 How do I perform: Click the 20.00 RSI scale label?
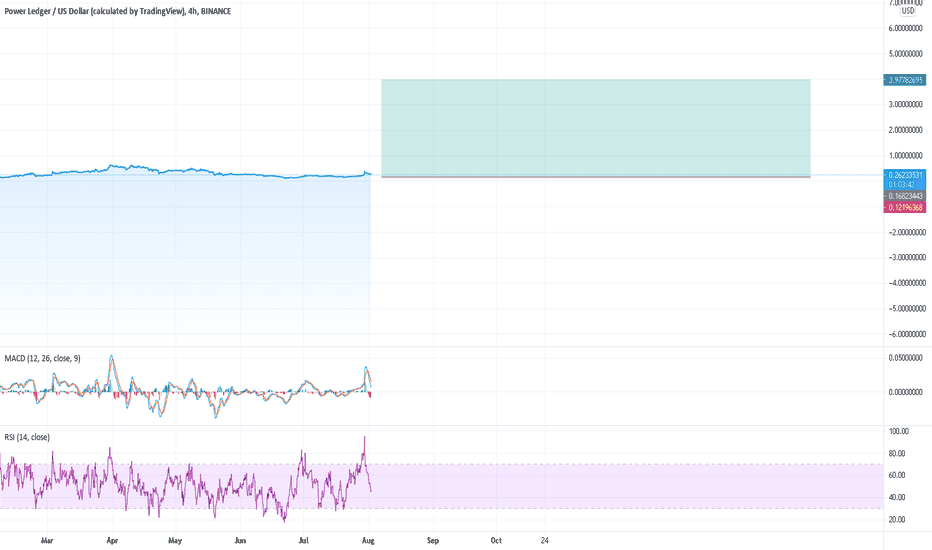[x=898, y=520]
